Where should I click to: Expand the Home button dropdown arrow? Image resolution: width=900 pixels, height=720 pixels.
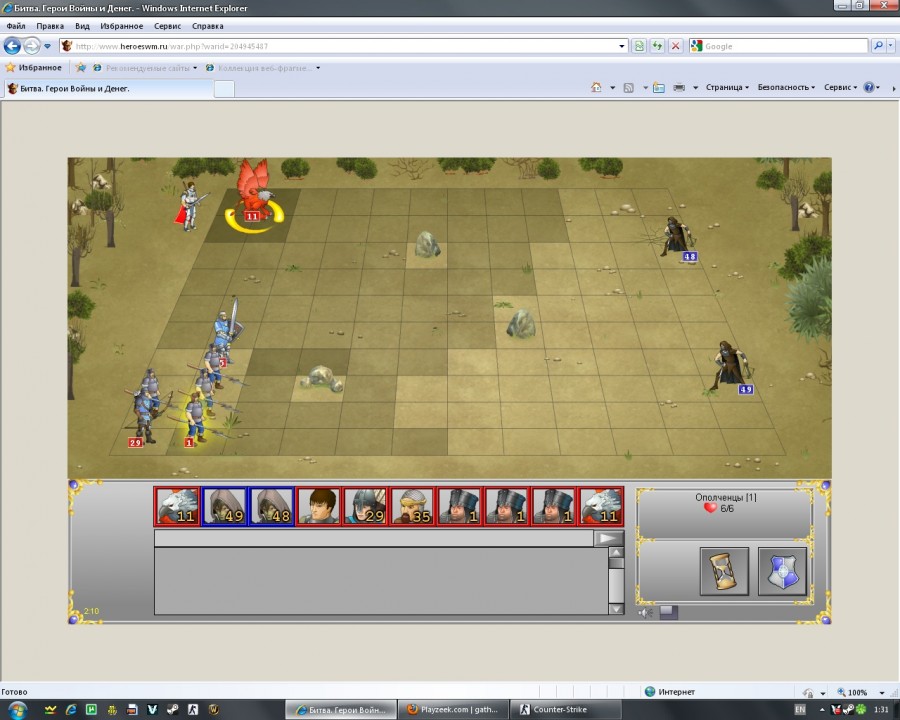click(x=612, y=87)
